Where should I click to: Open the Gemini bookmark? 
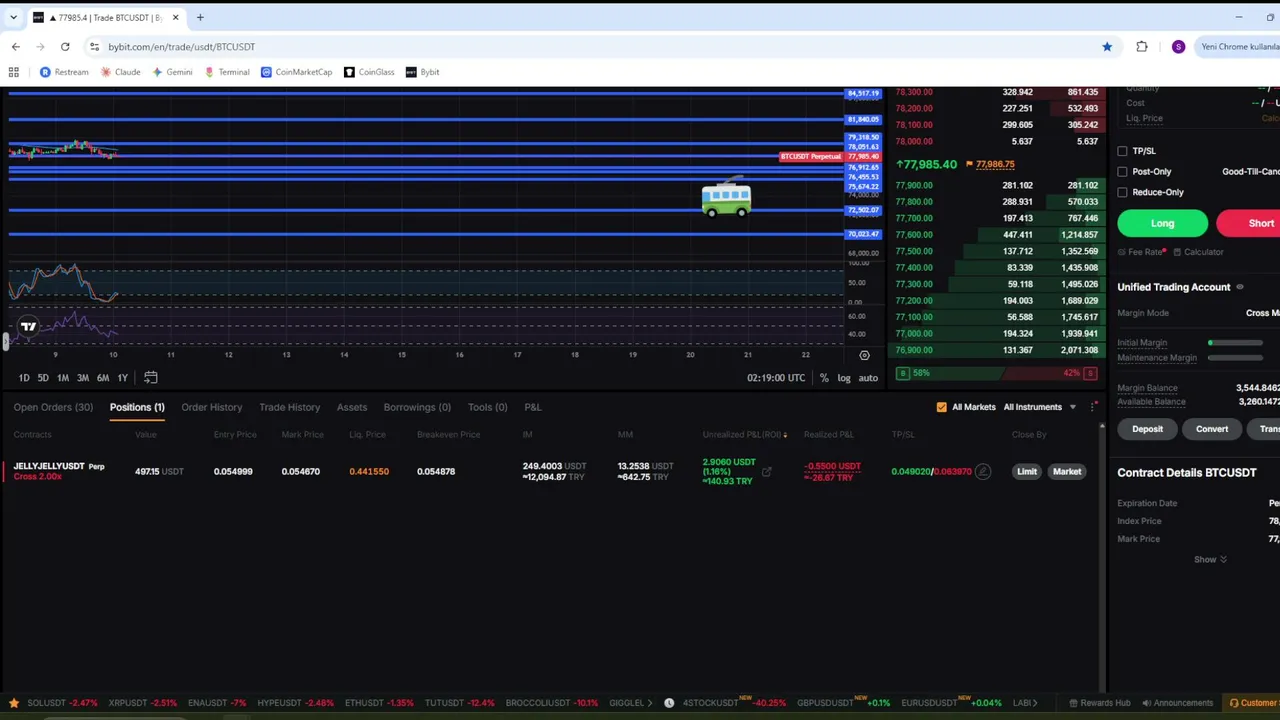point(172,72)
